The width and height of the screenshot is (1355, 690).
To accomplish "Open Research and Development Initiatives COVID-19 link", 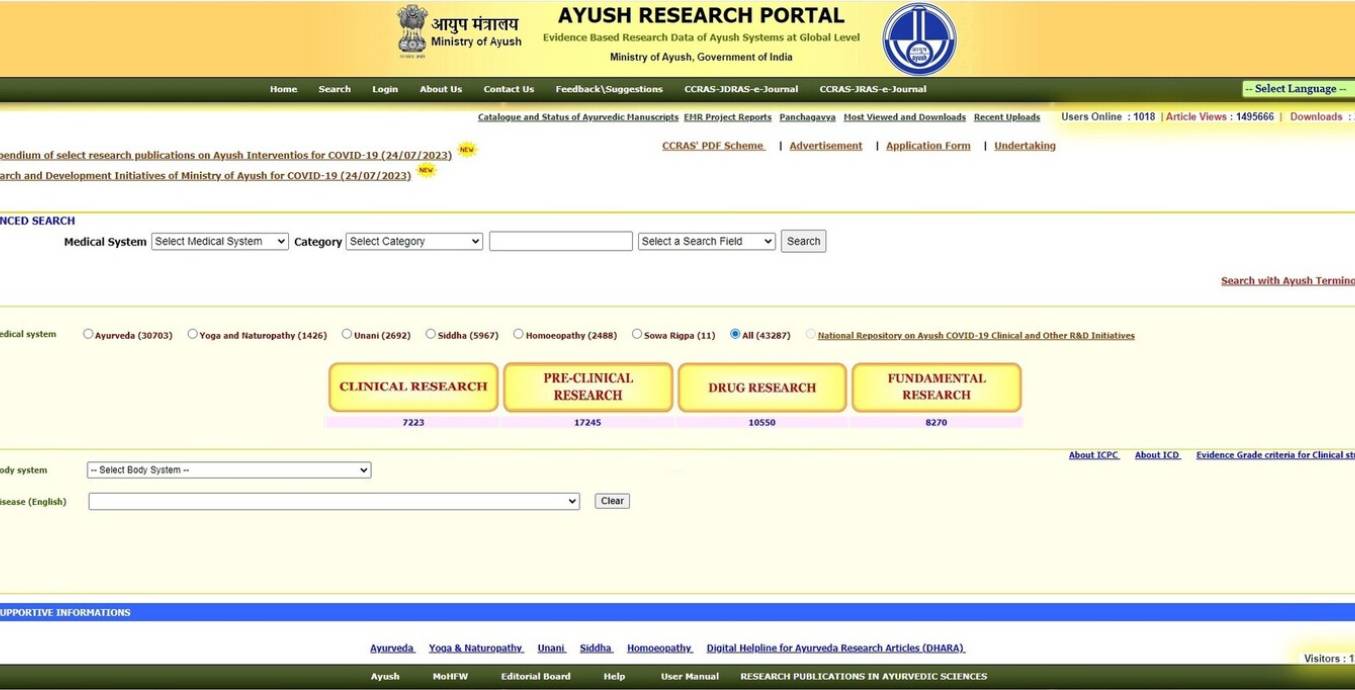I will pyautogui.click(x=206, y=176).
